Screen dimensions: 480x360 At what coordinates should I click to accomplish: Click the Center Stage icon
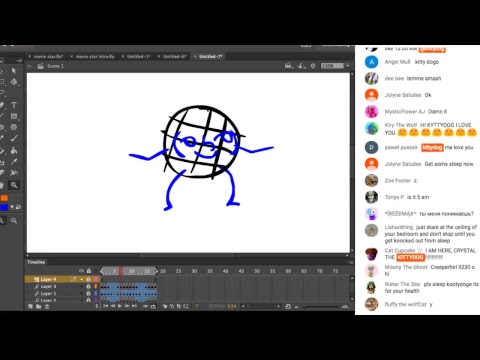click(313, 66)
